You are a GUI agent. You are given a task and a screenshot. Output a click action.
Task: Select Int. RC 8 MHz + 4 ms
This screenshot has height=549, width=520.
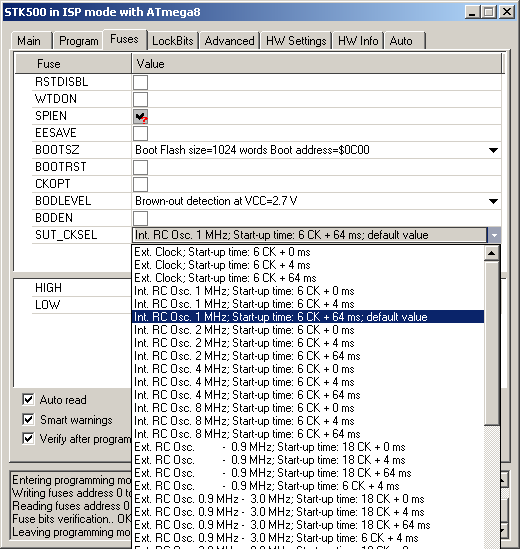pyautogui.click(x=308, y=421)
